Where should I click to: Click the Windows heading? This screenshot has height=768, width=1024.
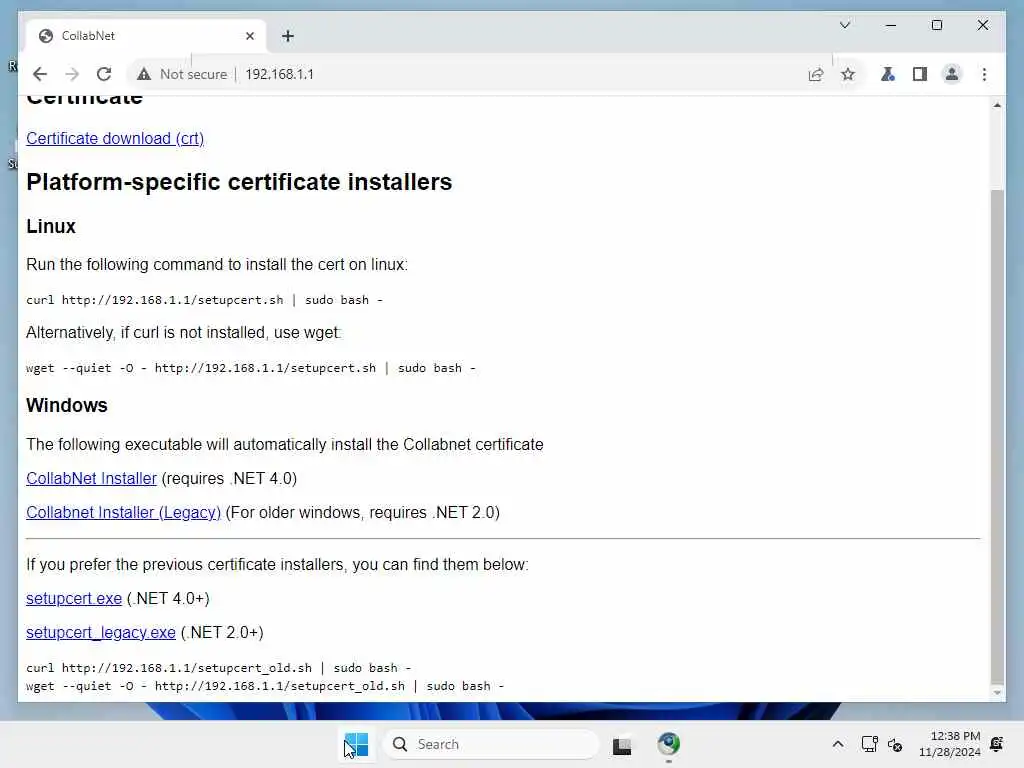coord(67,406)
